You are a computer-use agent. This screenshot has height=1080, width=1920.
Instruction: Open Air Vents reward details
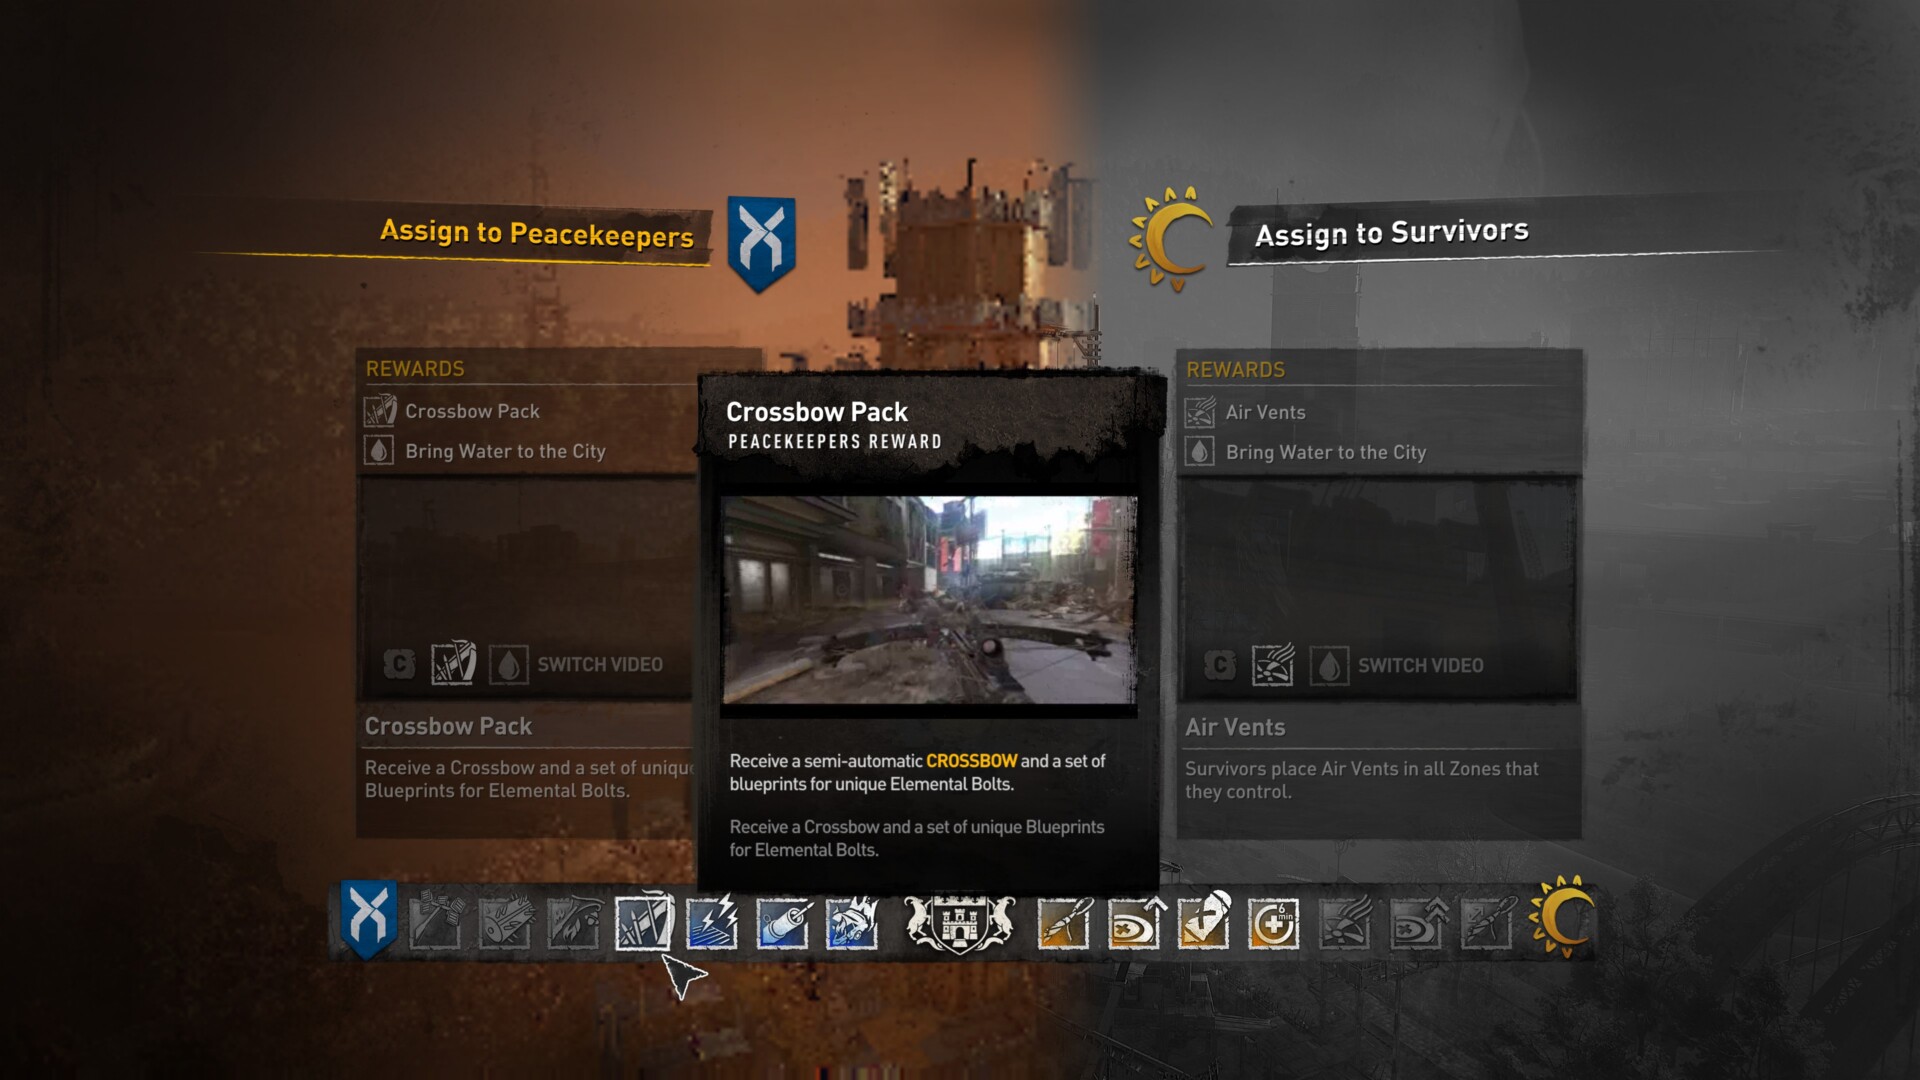pos(1267,410)
